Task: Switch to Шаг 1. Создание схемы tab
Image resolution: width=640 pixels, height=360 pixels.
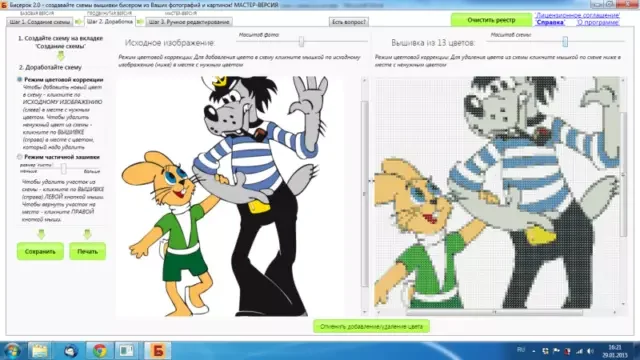Action: (40, 22)
